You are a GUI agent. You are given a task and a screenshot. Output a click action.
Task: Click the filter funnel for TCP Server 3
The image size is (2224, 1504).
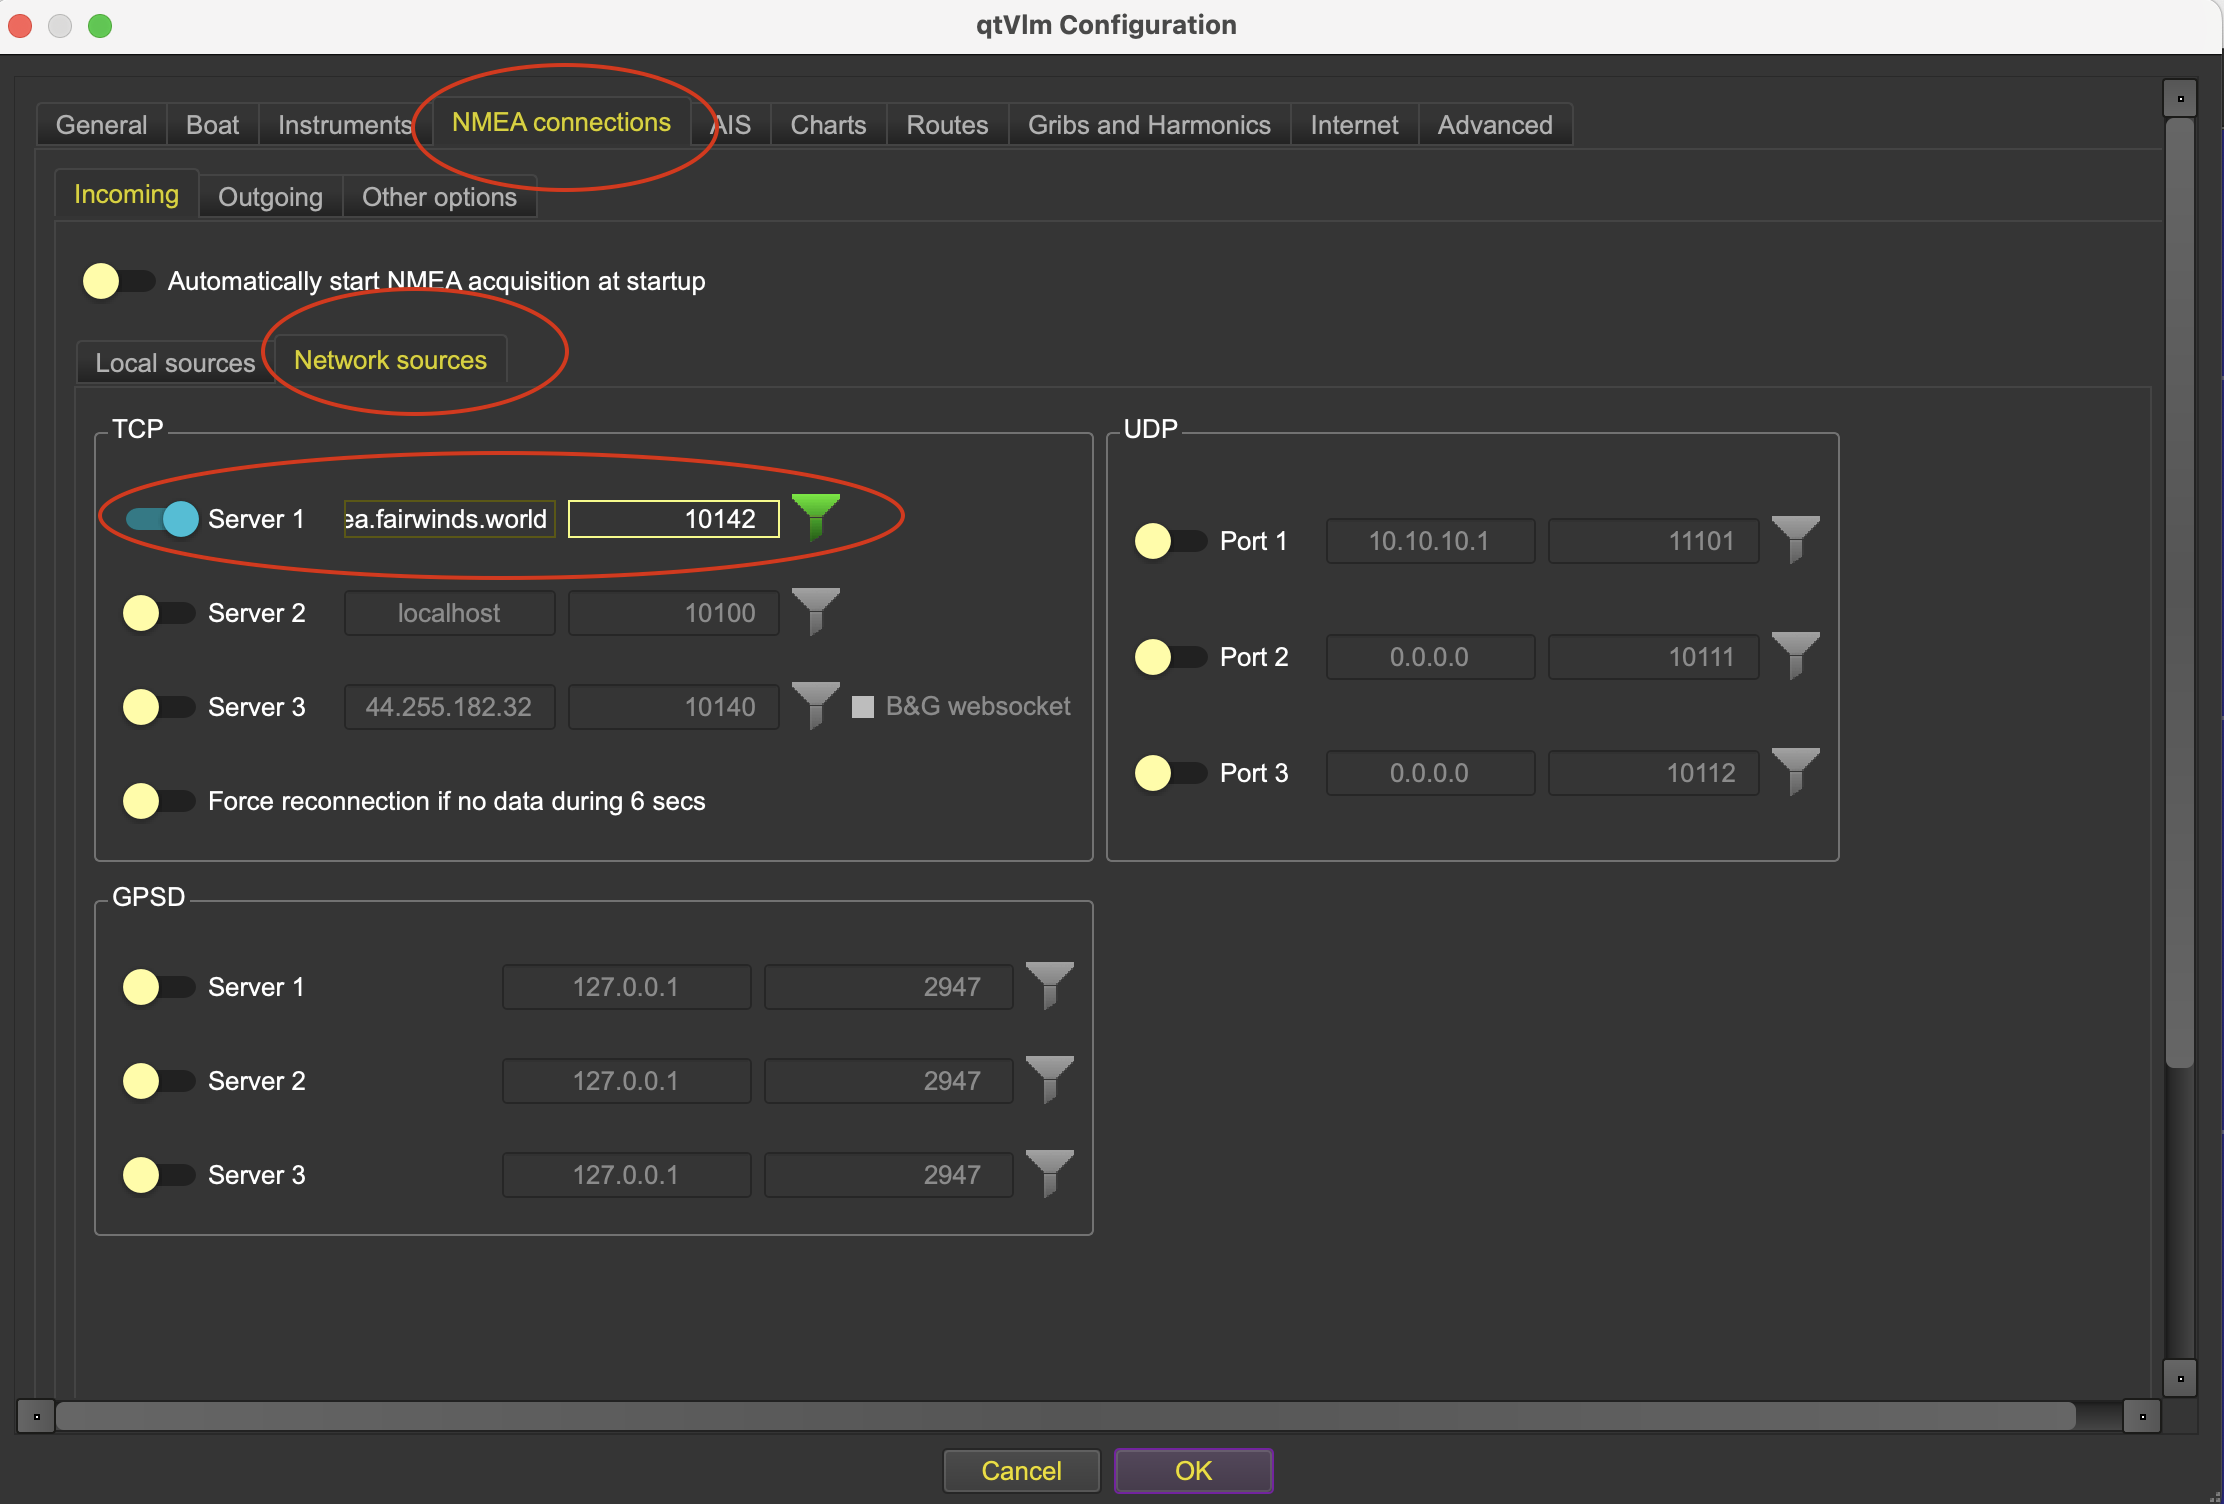(x=815, y=704)
